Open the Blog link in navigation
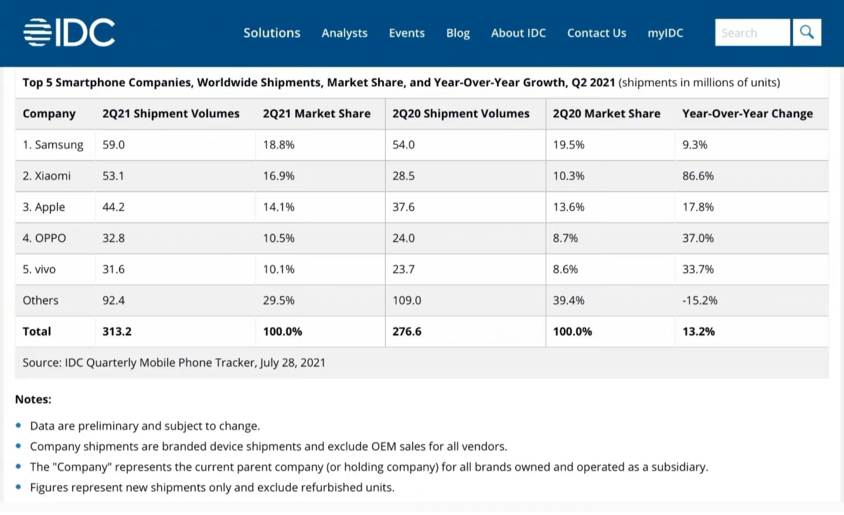Image resolution: width=844 pixels, height=515 pixels. [458, 33]
